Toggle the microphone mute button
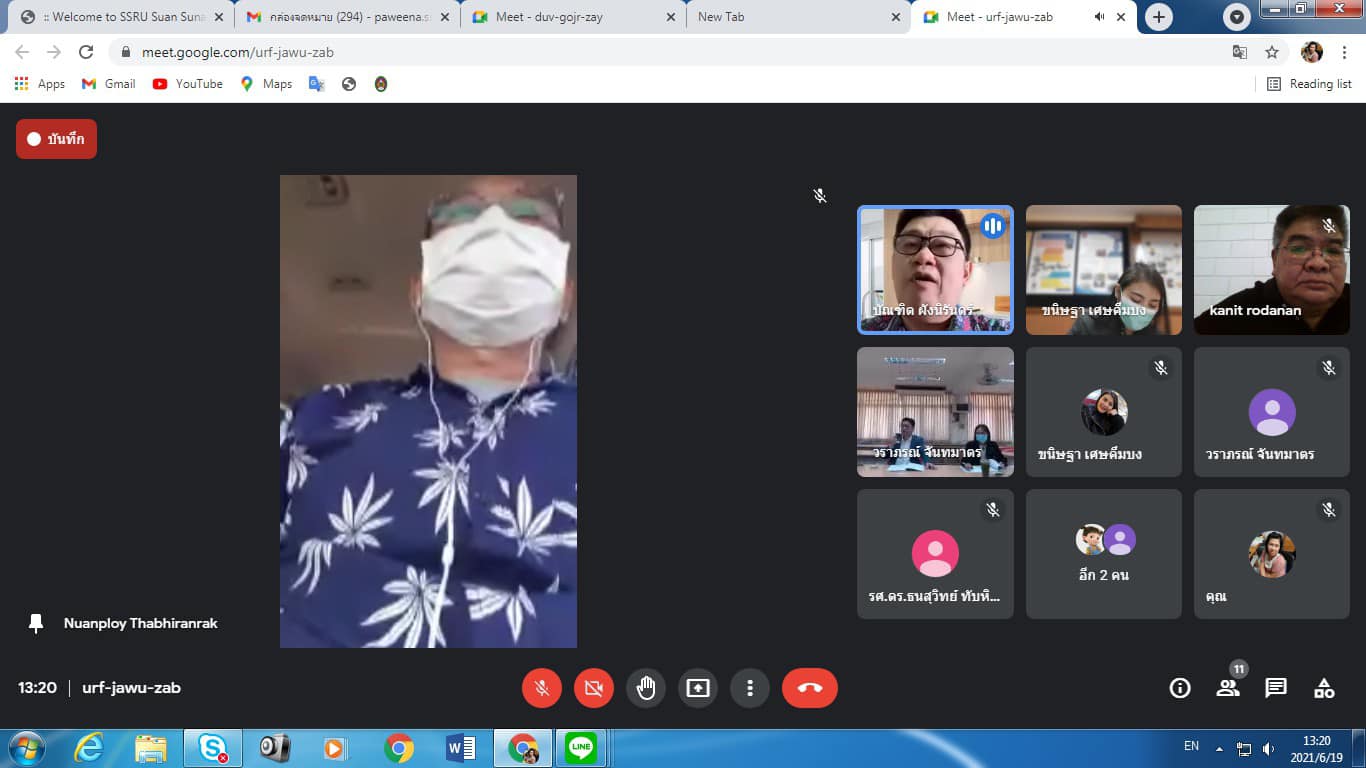The width and height of the screenshot is (1366, 768). pyautogui.click(x=541, y=688)
